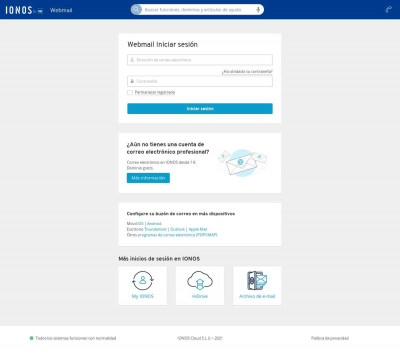The height and width of the screenshot is (360, 400).
Task: Click the HiDrive cloud icon
Action: [x=200, y=280]
